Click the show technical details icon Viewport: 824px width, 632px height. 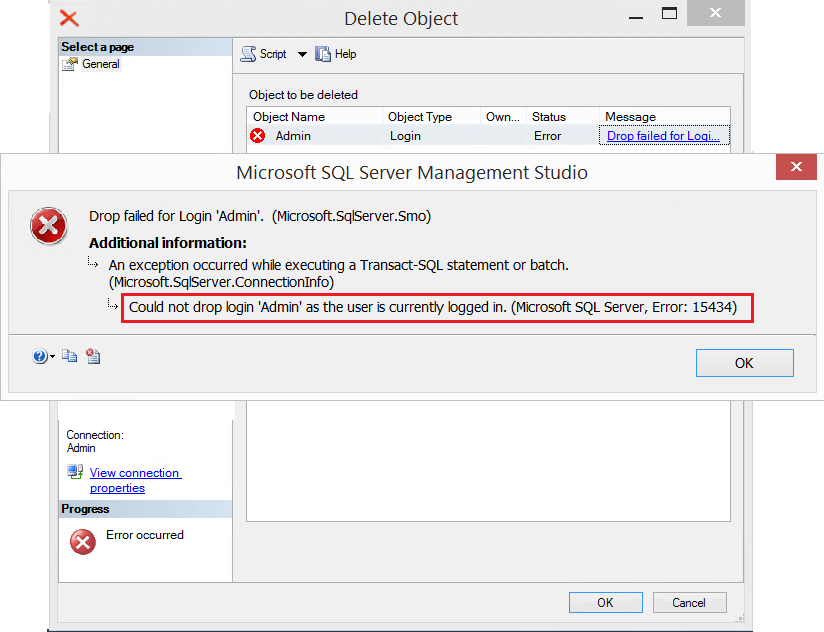tap(93, 356)
